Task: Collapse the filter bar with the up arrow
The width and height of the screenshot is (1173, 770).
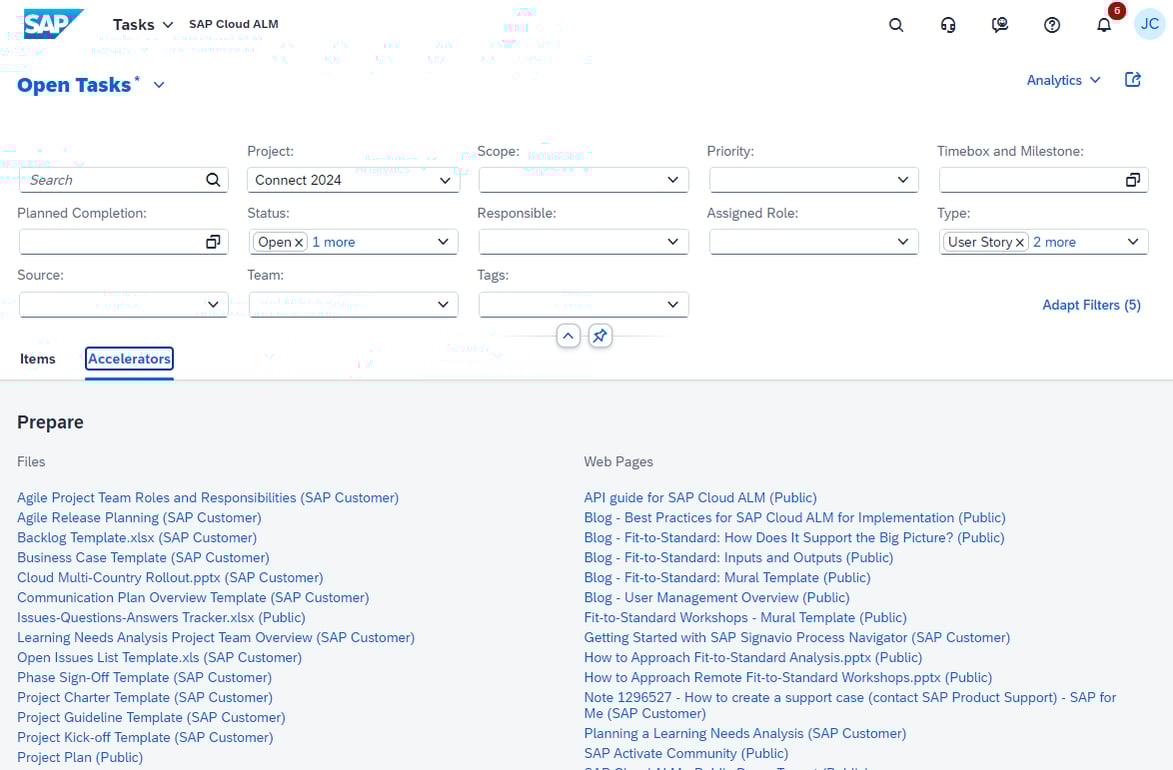Action: coord(568,336)
